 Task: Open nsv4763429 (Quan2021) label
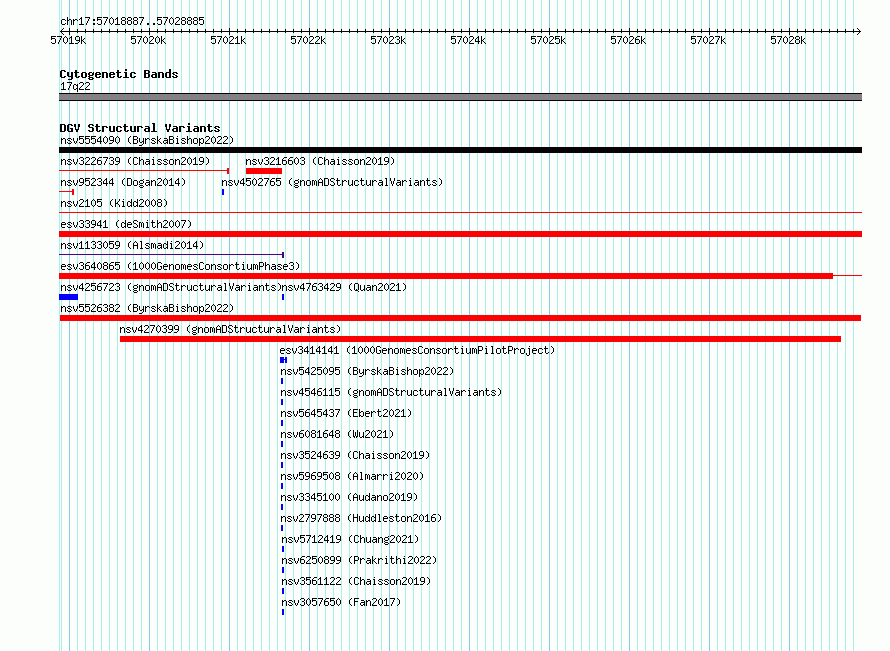345,287
